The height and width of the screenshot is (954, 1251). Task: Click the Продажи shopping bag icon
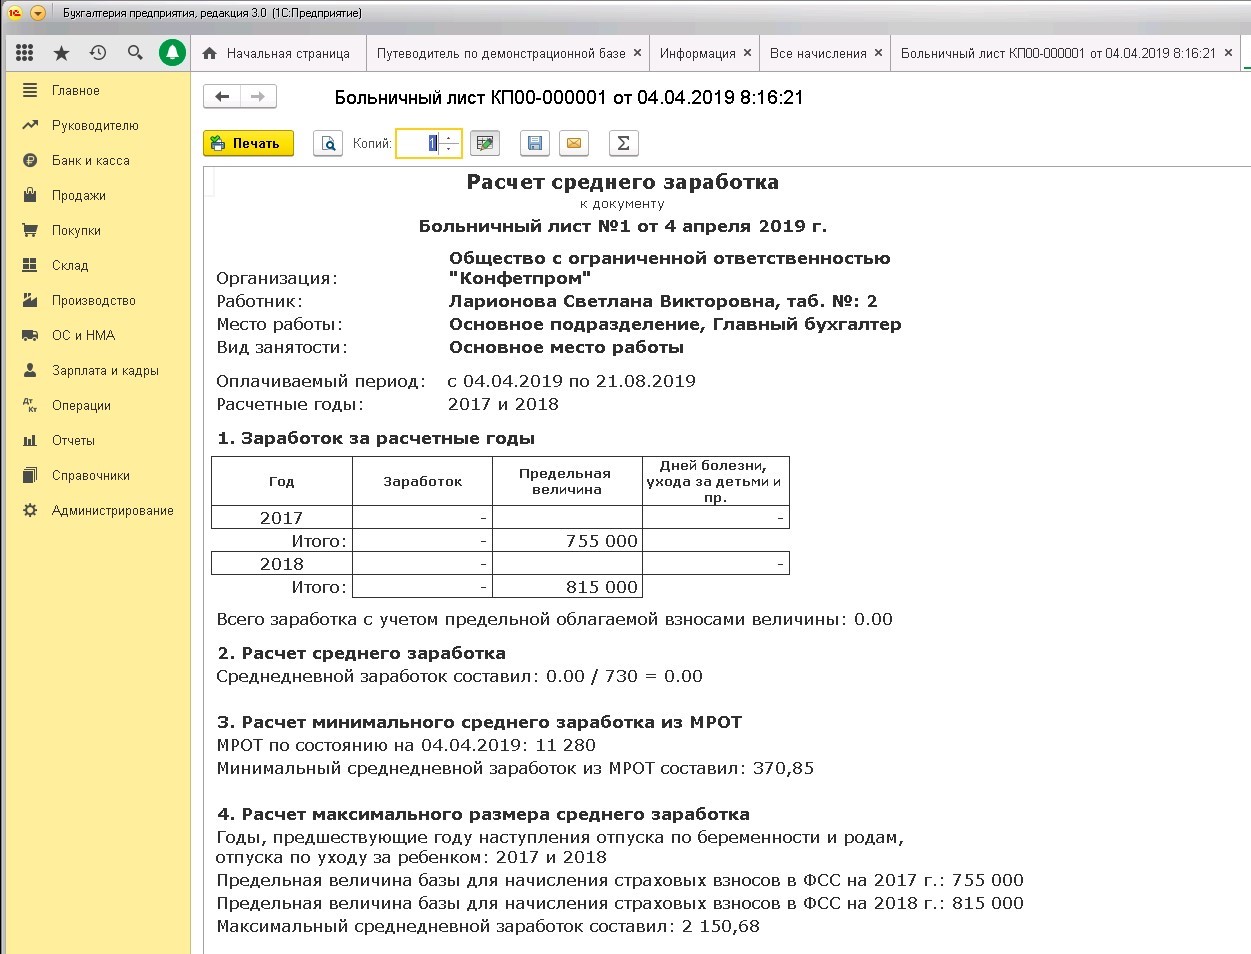pos(30,195)
